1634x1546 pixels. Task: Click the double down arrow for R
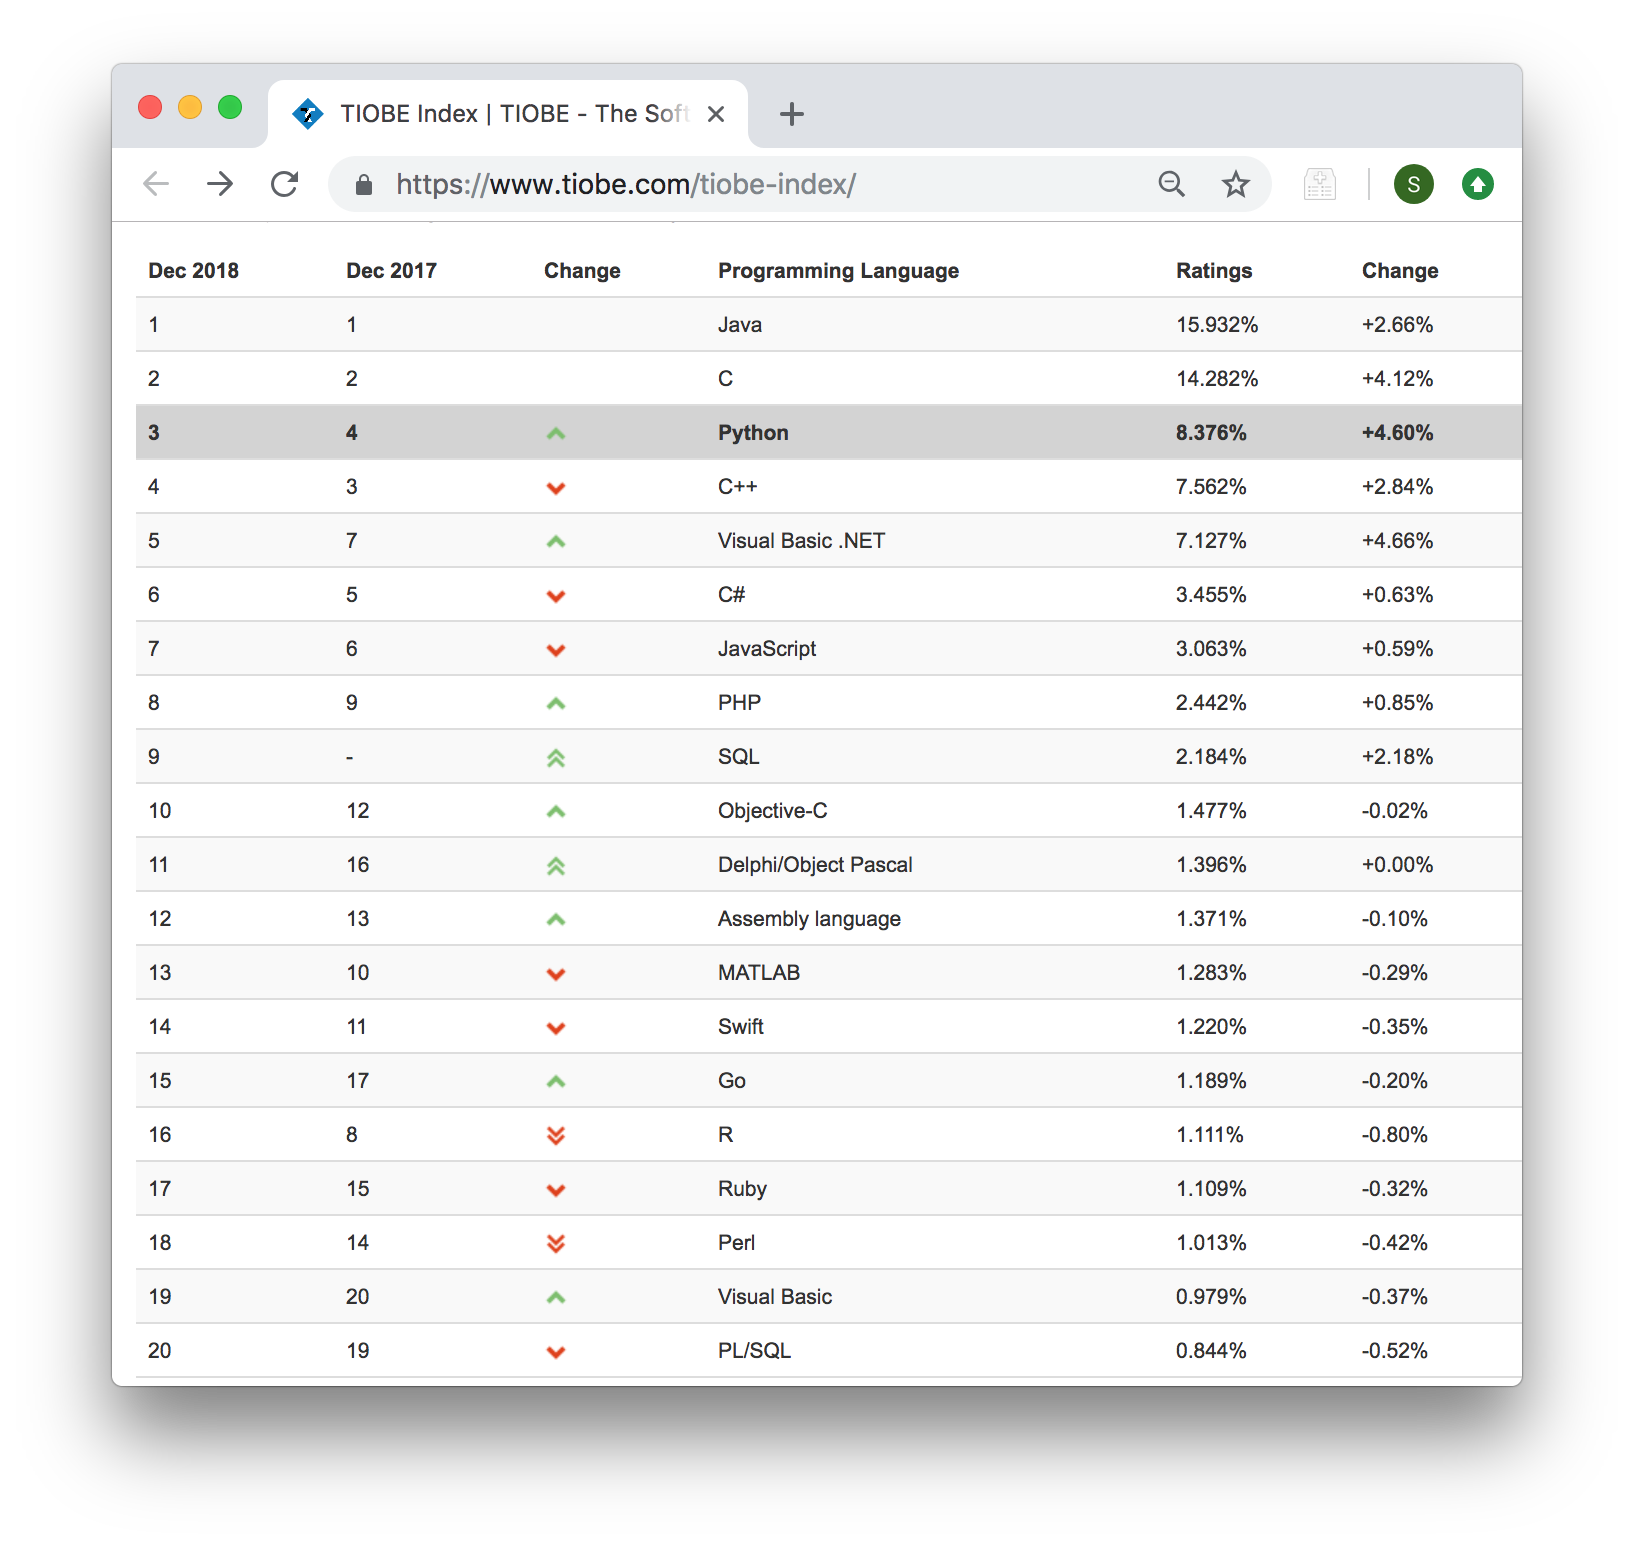point(556,1135)
